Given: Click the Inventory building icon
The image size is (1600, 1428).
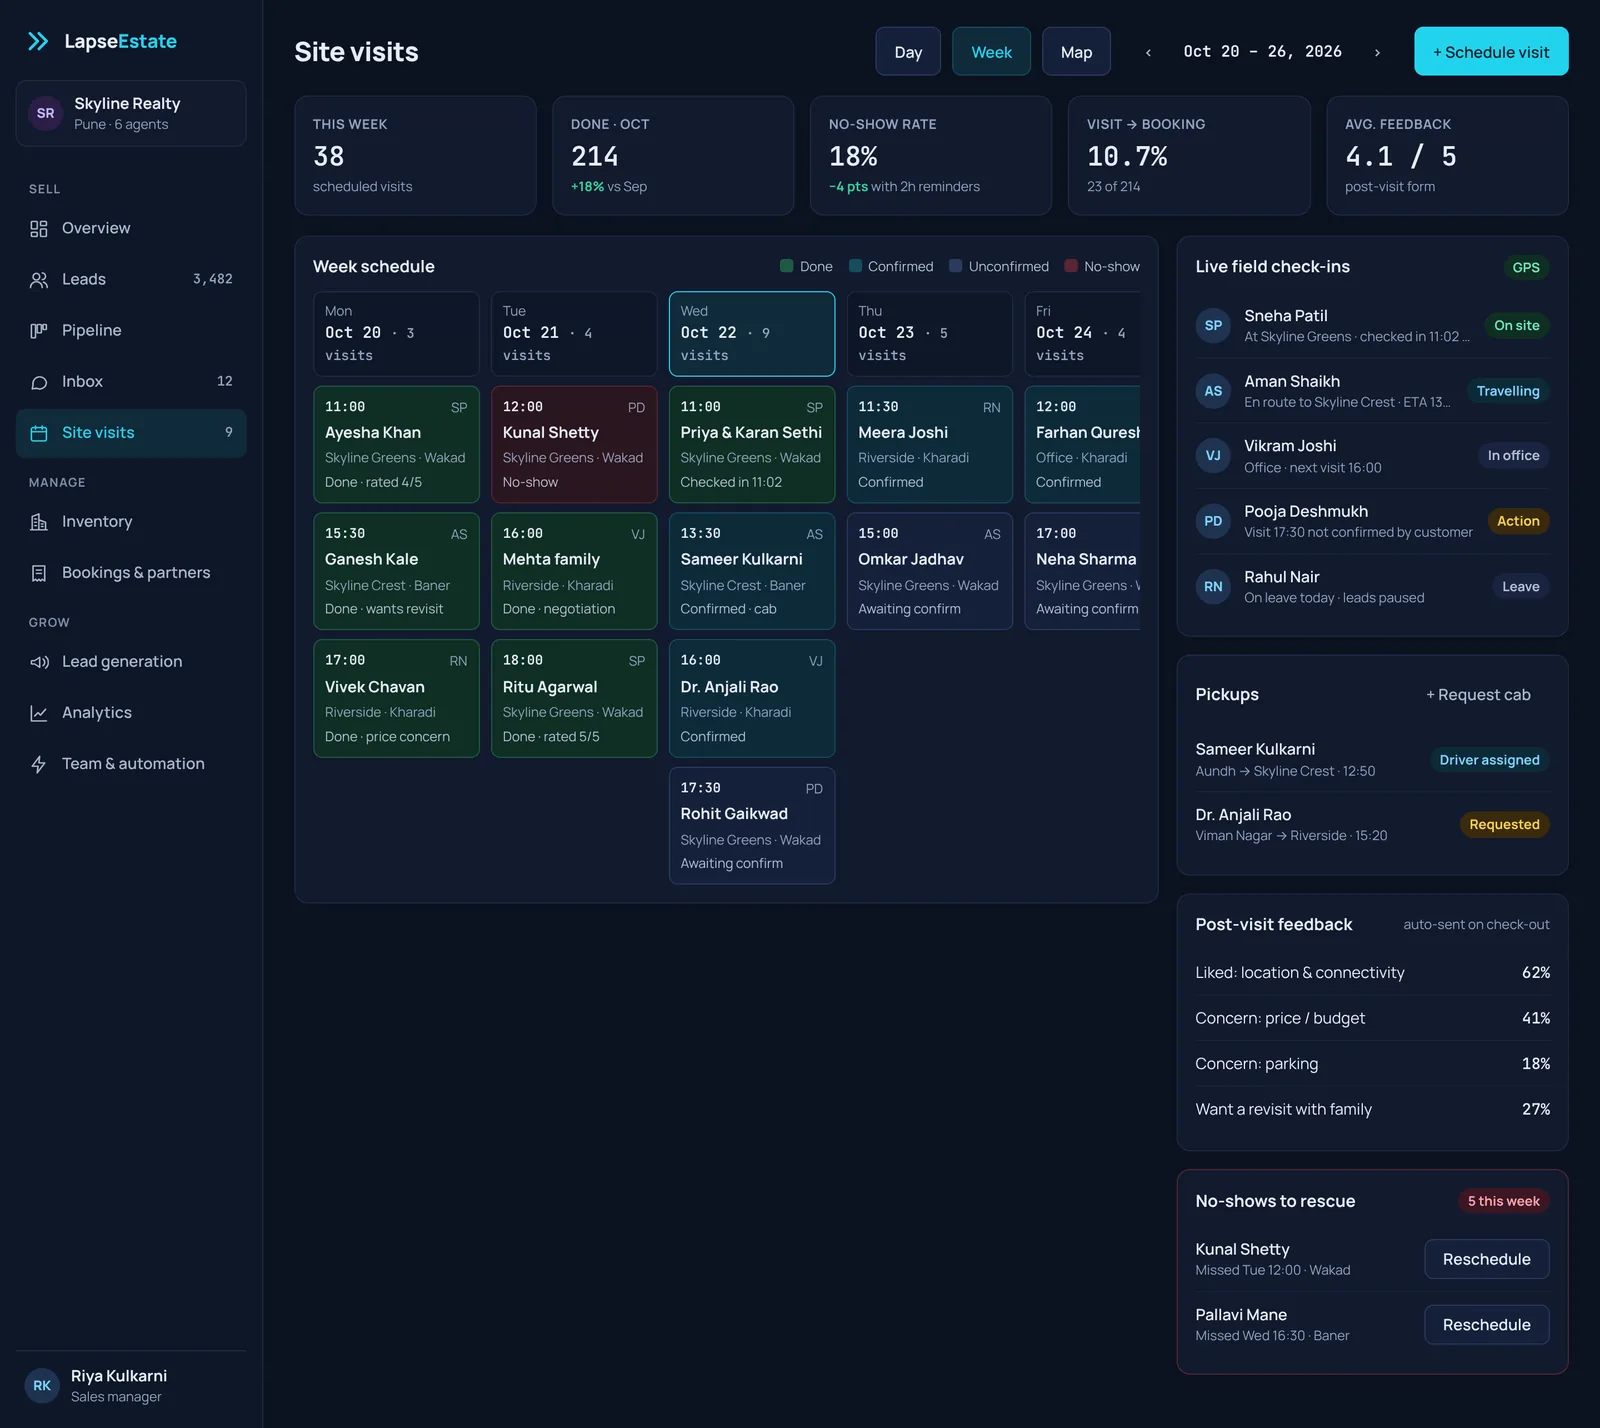Looking at the screenshot, I should (x=39, y=522).
